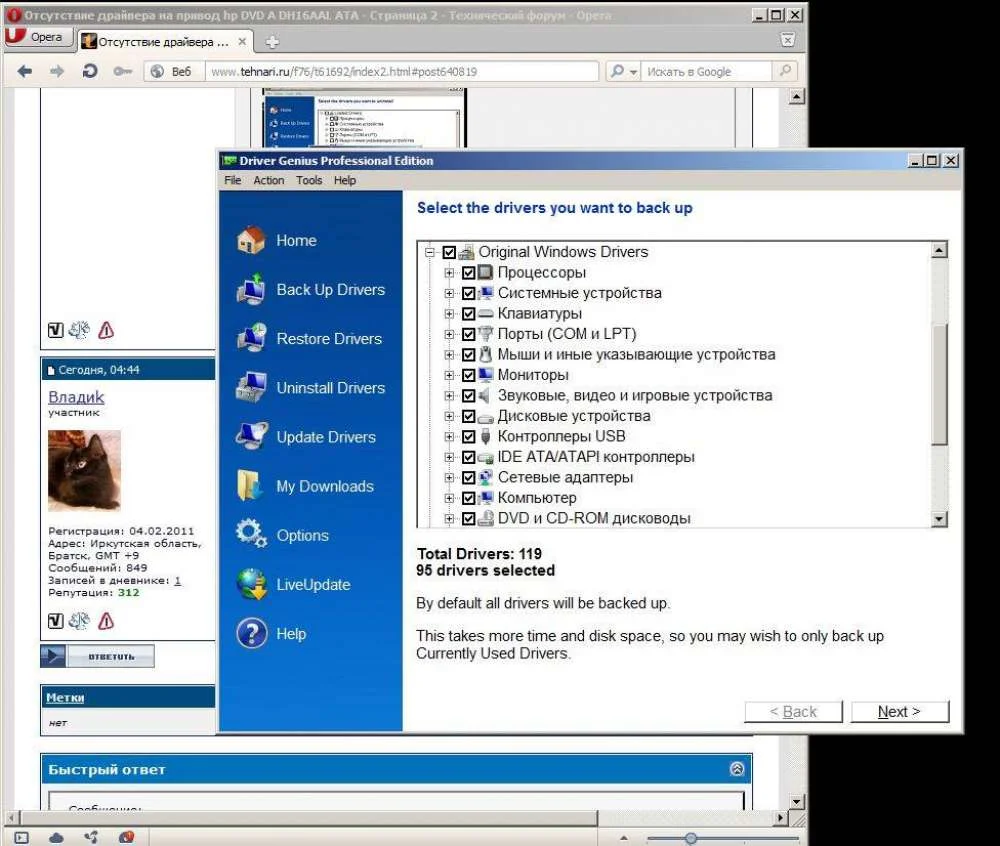The width and height of the screenshot is (1000, 846).
Task: Click the Uninstall Drivers icon
Action: pyautogui.click(x=251, y=388)
